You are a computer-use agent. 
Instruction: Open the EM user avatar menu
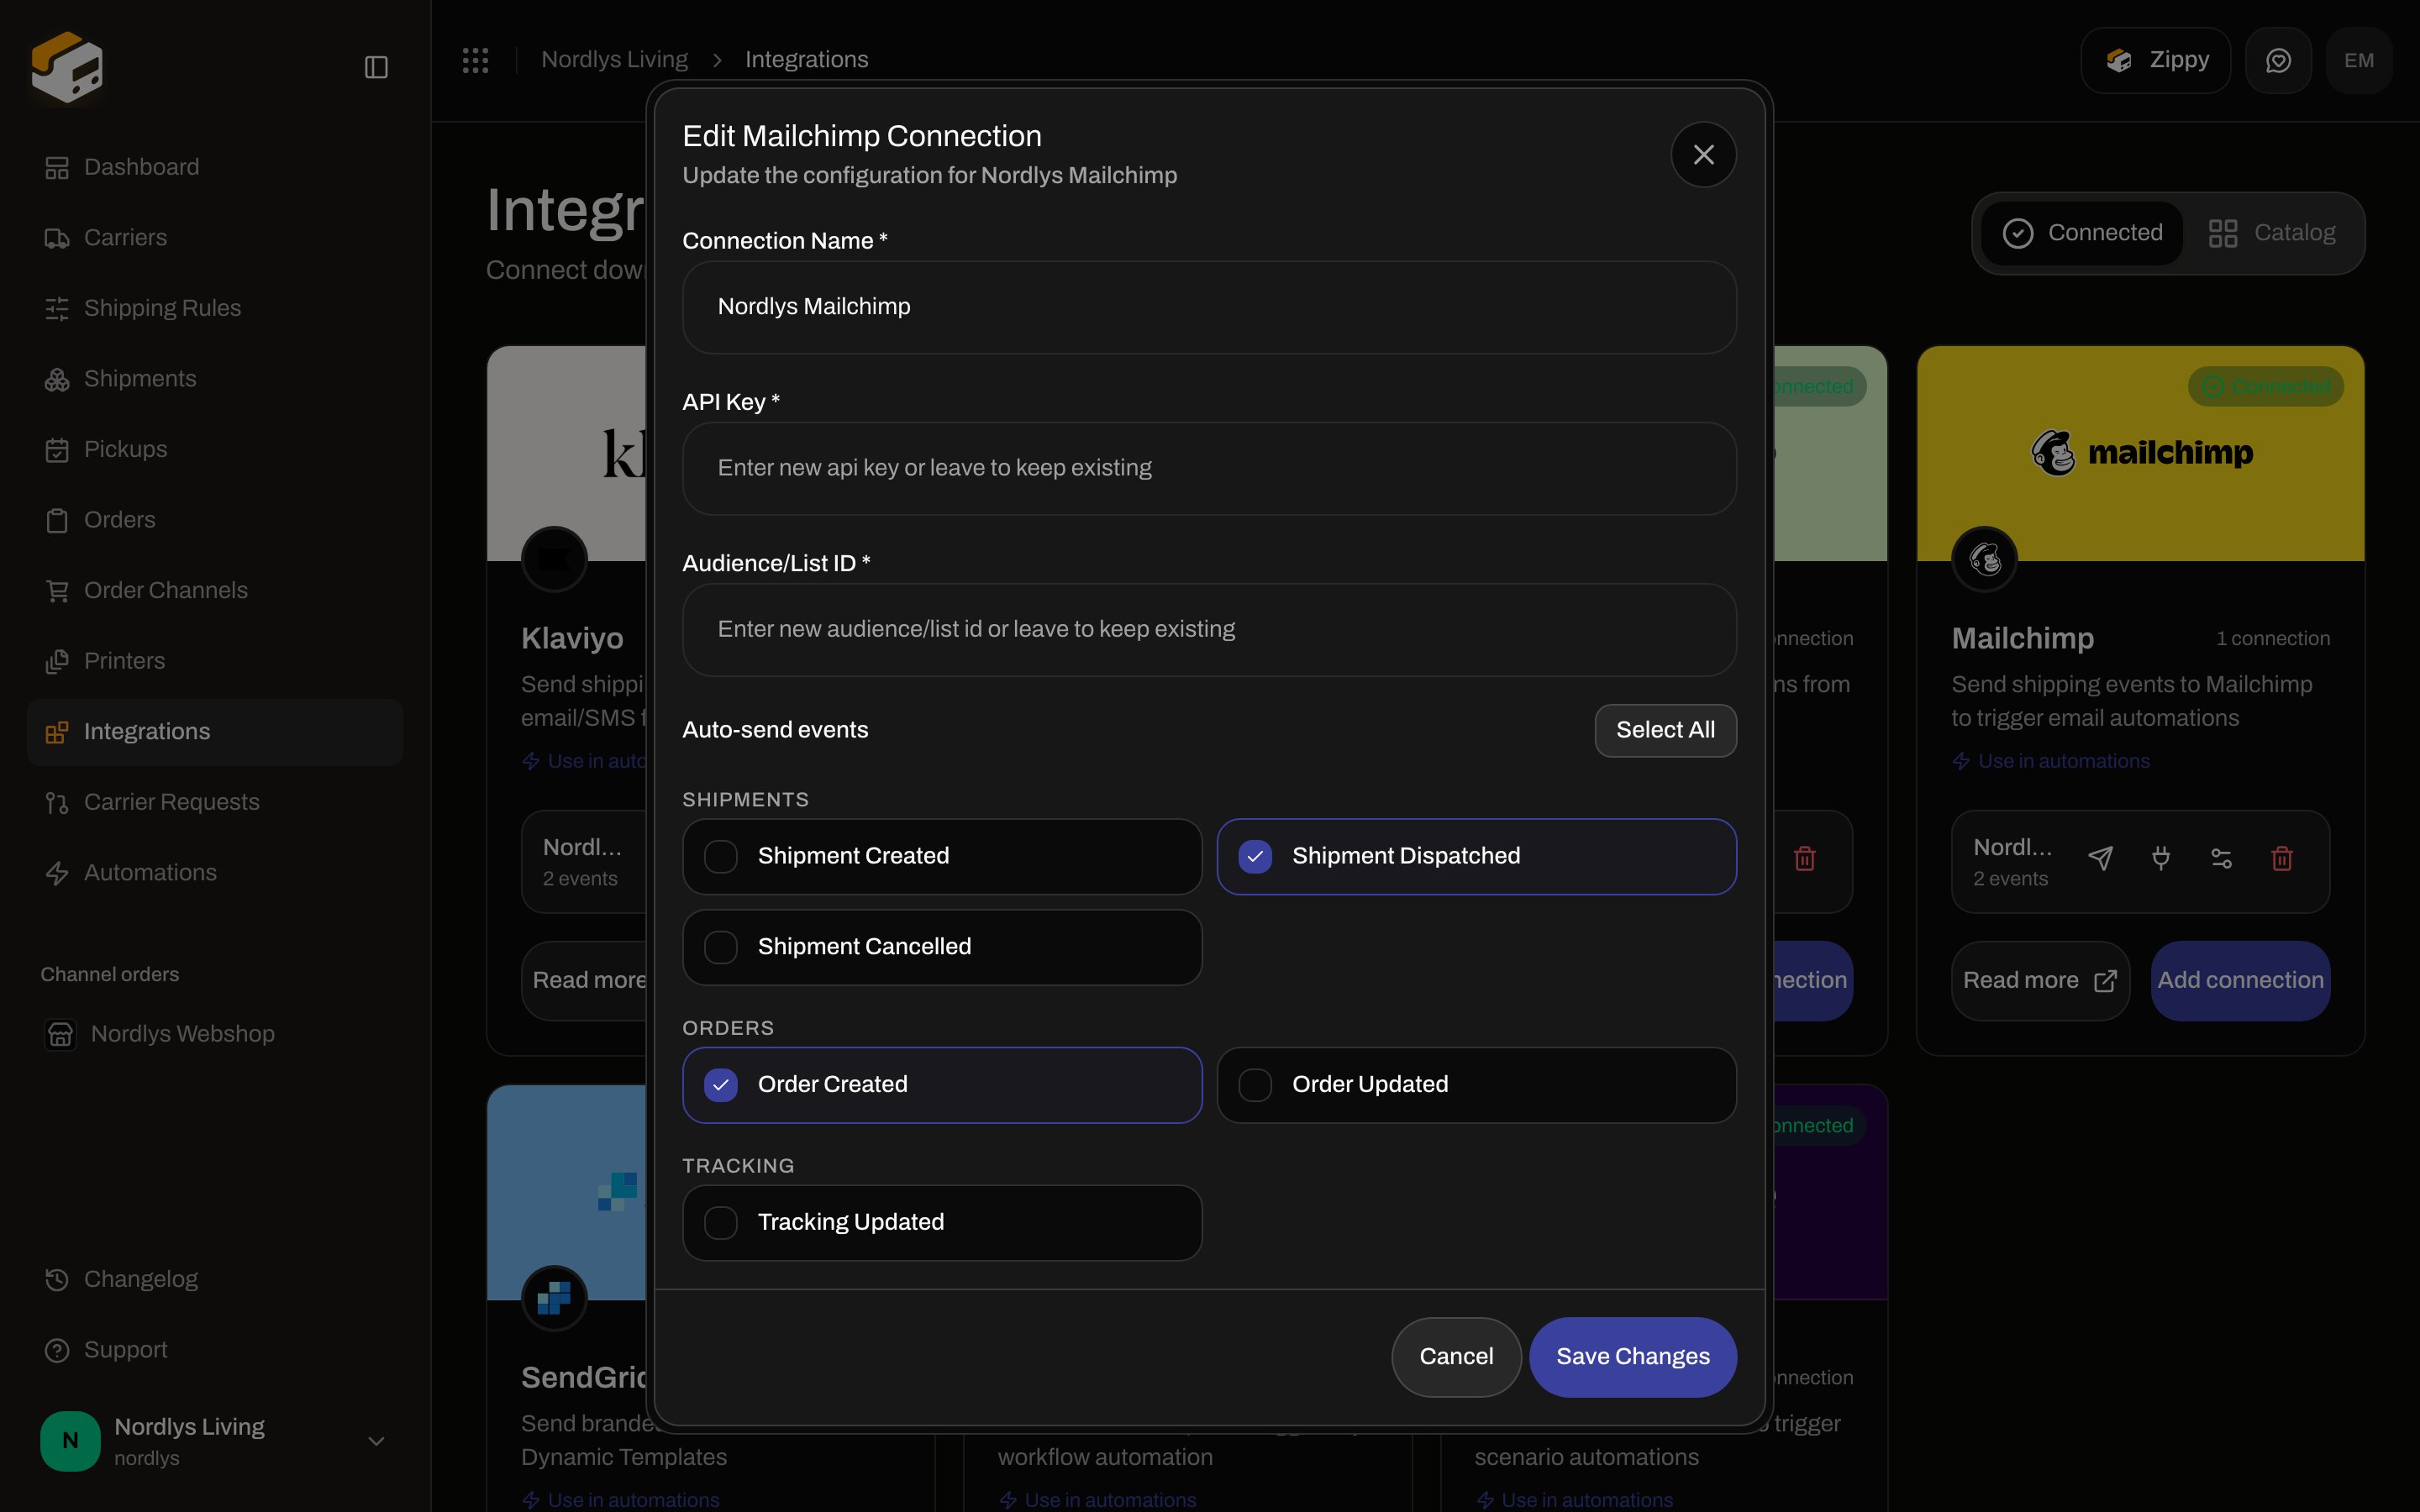(2359, 61)
